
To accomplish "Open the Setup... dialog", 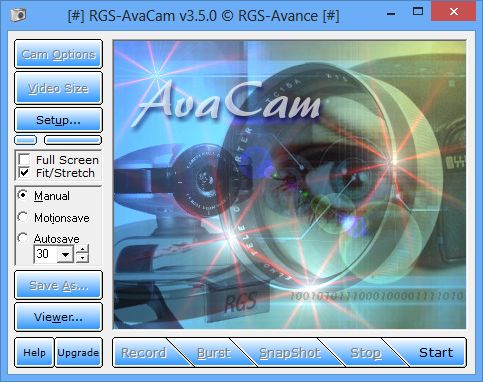I will click(x=58, y=120).
